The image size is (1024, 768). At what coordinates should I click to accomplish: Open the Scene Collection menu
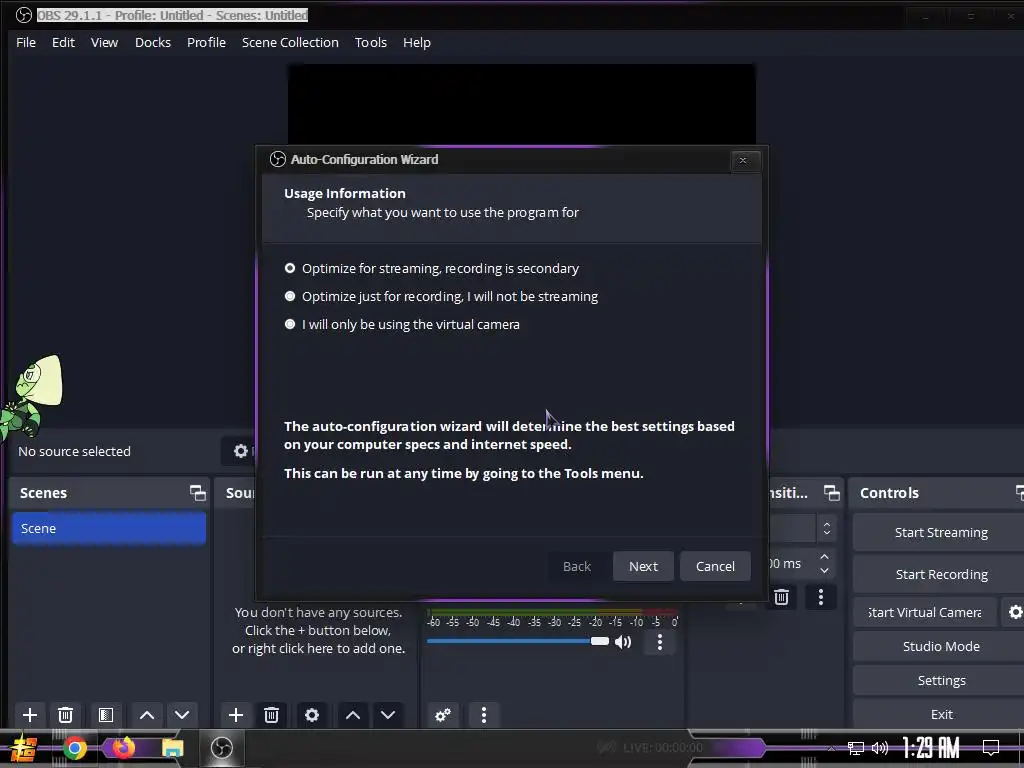(x=290, y=42)
